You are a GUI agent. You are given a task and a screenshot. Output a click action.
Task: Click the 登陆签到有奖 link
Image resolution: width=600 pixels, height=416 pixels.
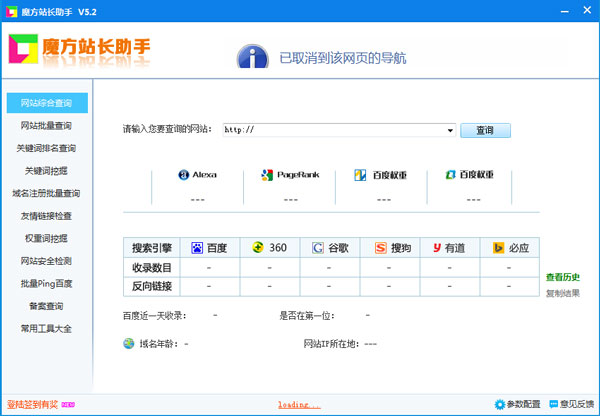tap(33, 405)
